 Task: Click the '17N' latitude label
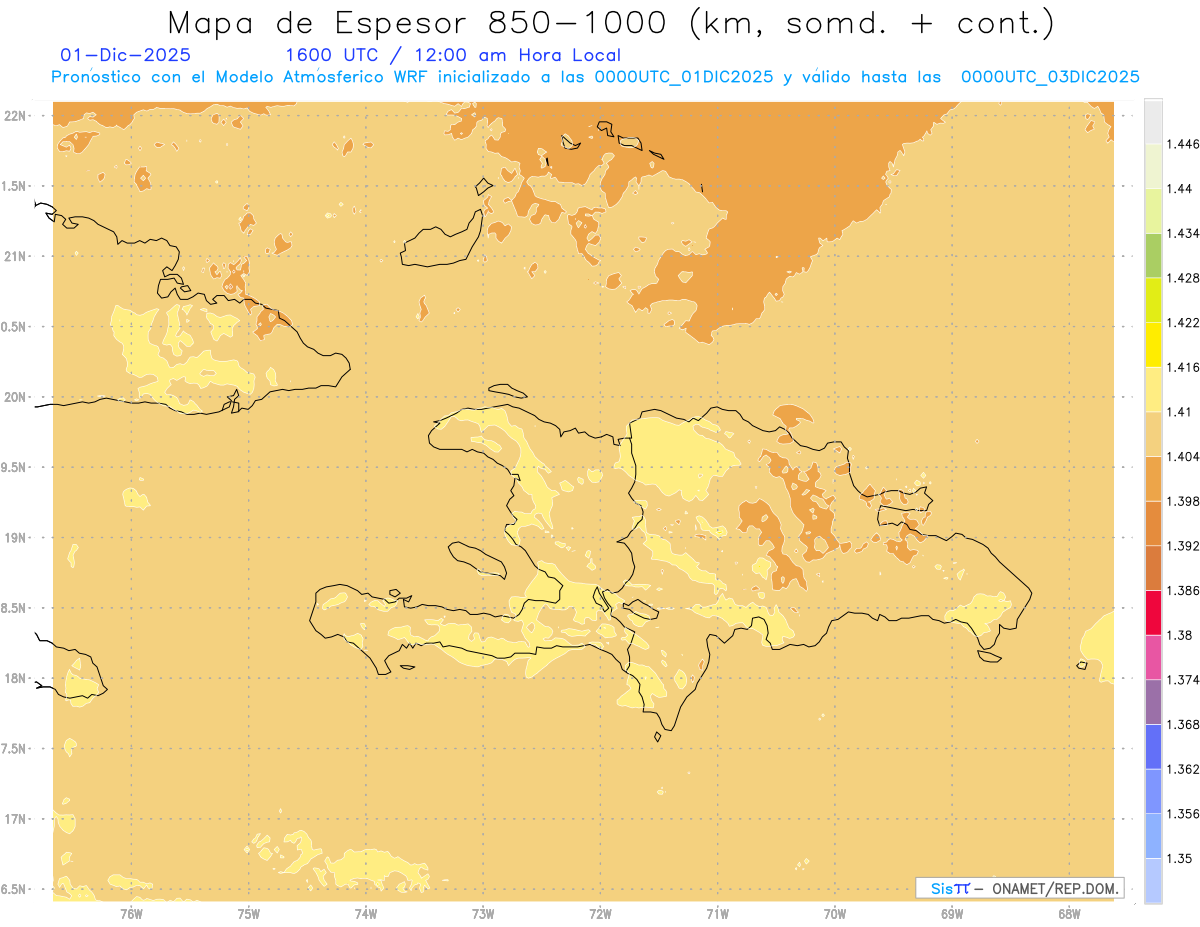coord(15,819)
